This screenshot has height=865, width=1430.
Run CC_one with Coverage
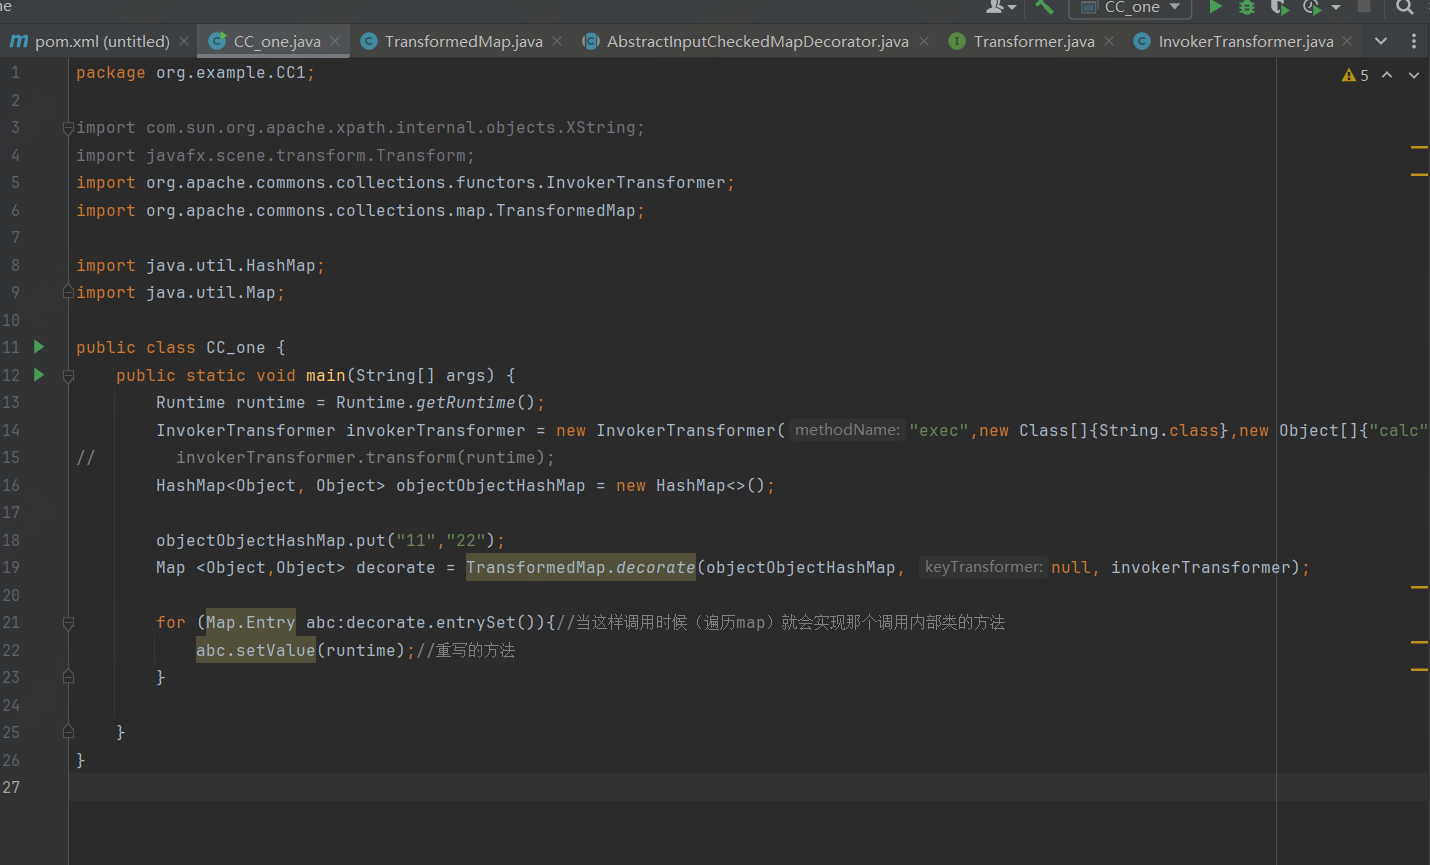pyautogui.click(x=1279, y=7)
